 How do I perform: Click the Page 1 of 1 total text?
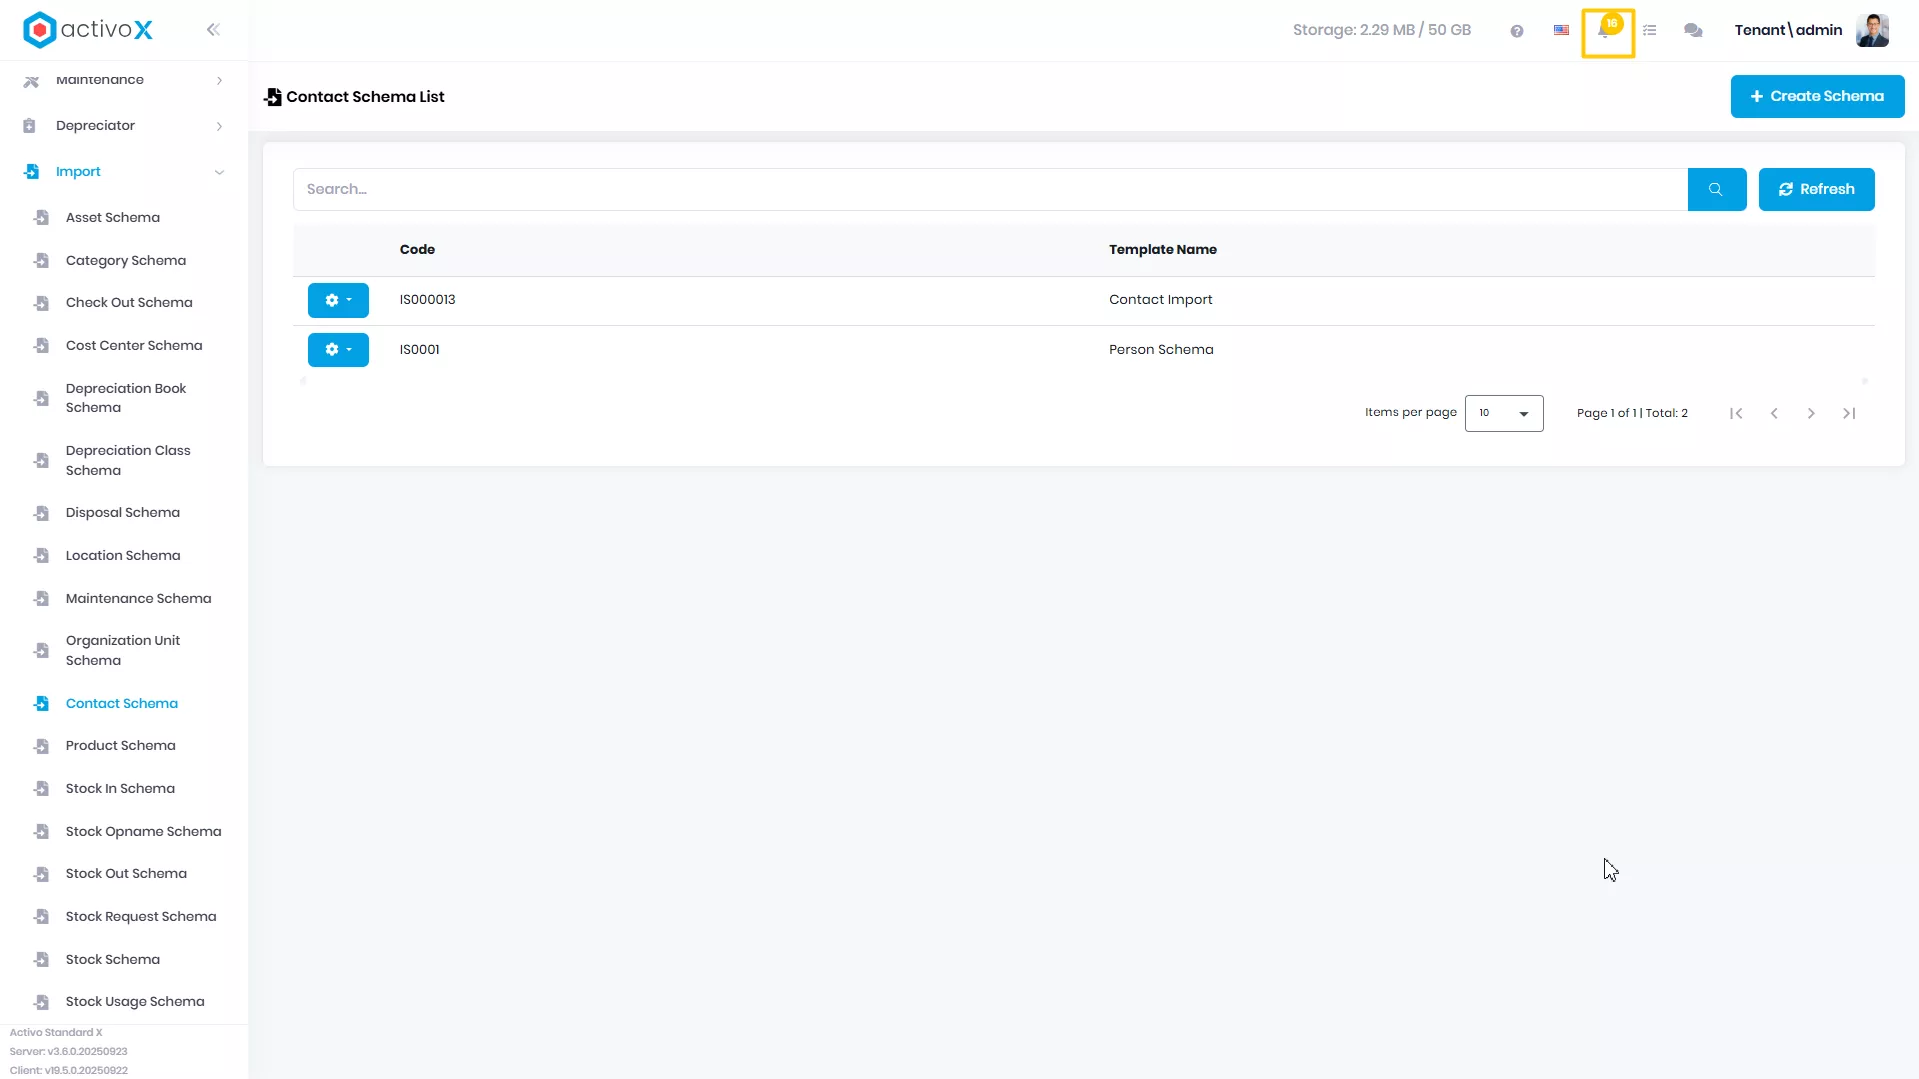(x=1632, y=413)
